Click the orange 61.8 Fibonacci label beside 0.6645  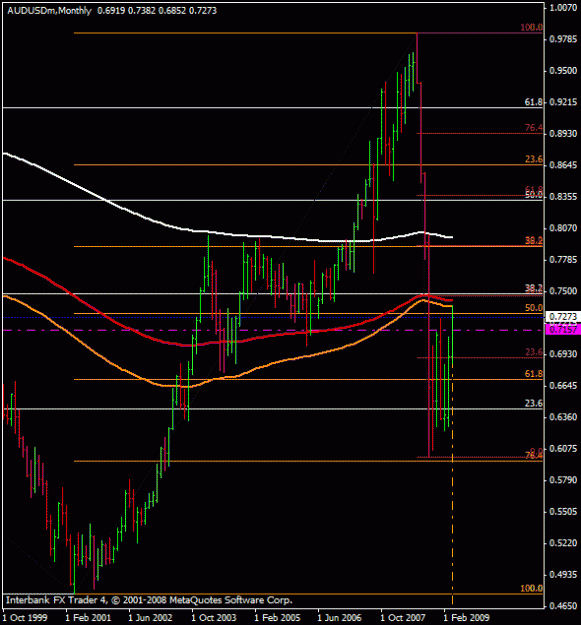[534, 373]
